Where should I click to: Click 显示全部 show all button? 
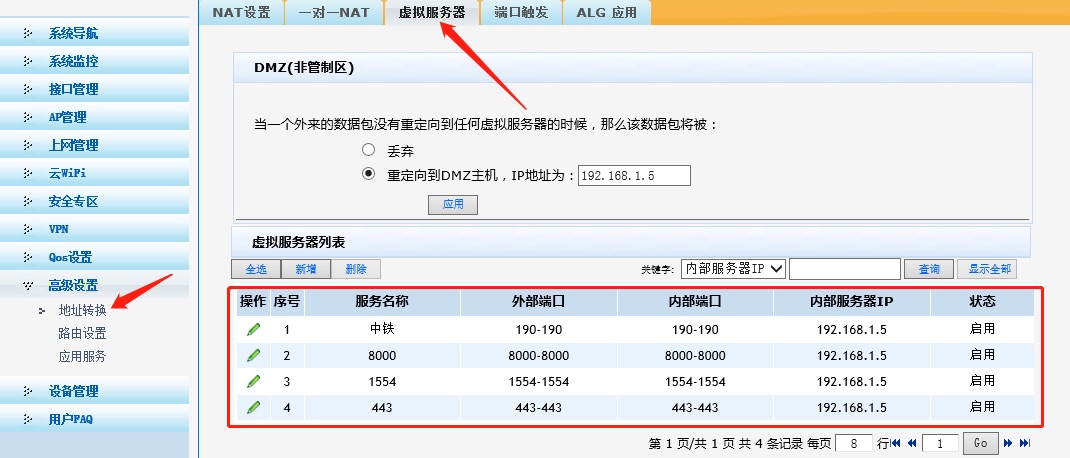click(987, 269)
